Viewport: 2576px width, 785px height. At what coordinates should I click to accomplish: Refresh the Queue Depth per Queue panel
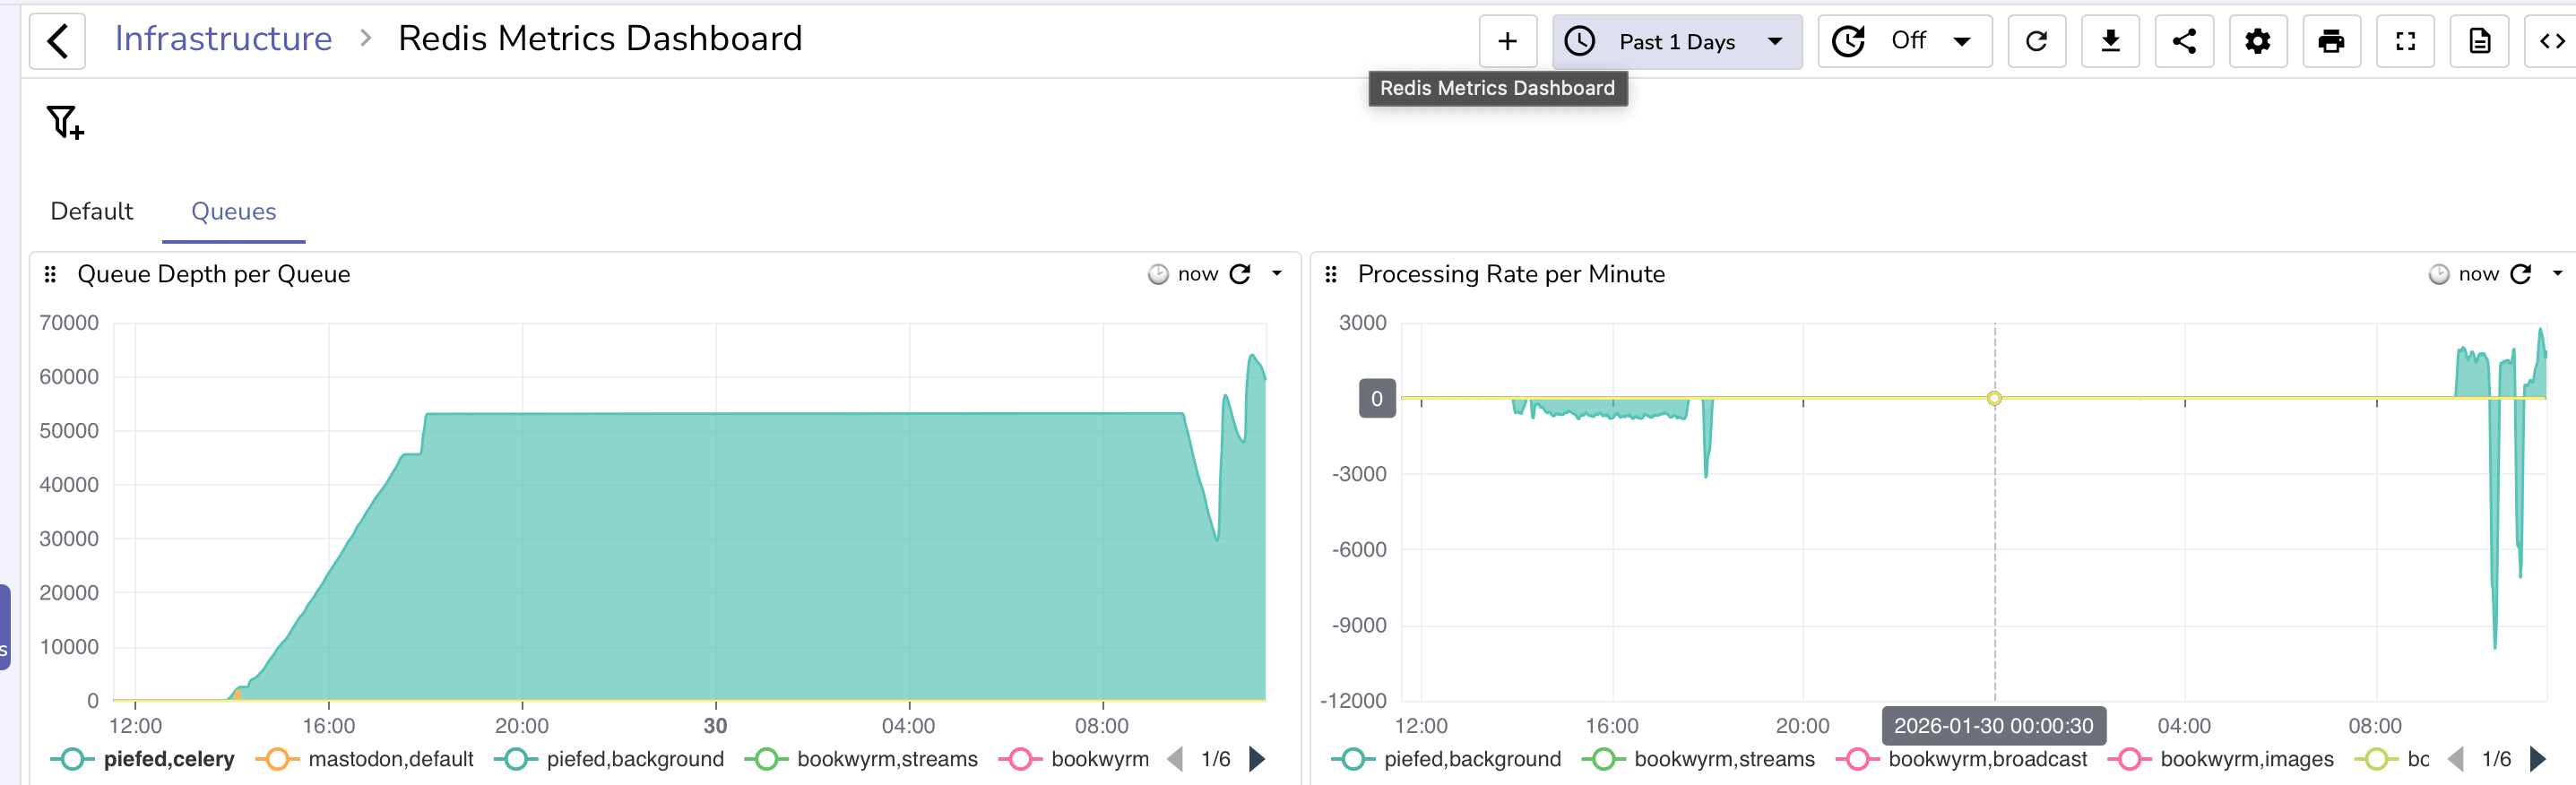pyautogui.click(x=1240, y=274)
